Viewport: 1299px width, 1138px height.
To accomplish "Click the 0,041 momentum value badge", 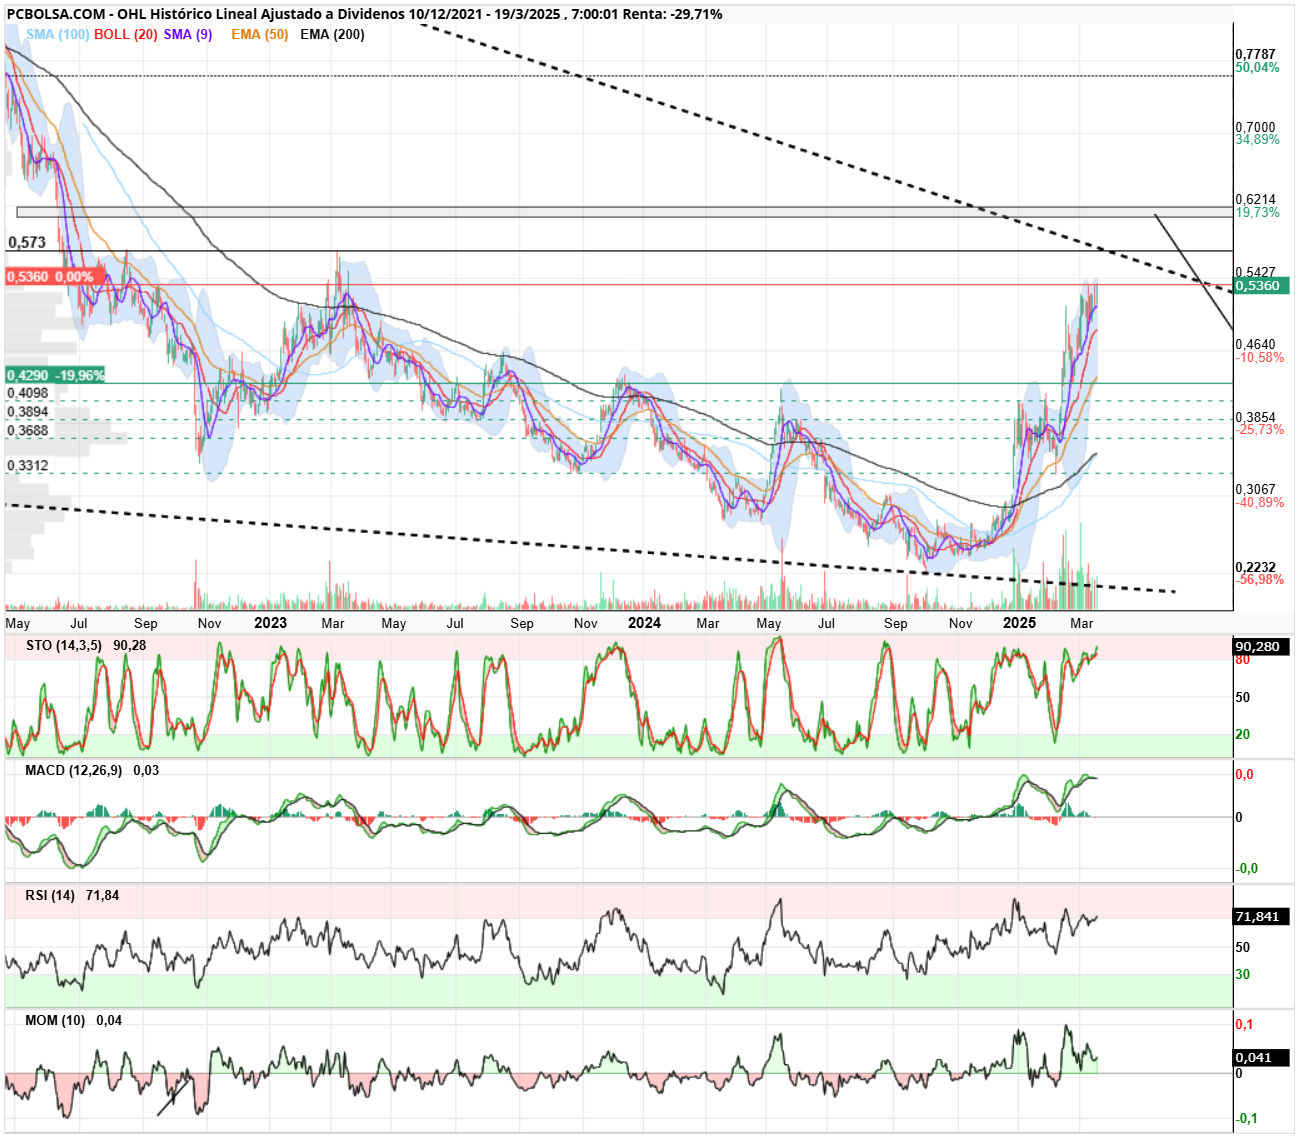I will coord(1254,1058).
